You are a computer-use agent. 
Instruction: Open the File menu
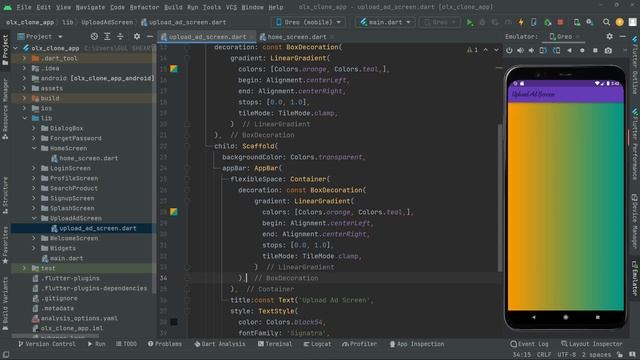(x=24, y=7)
